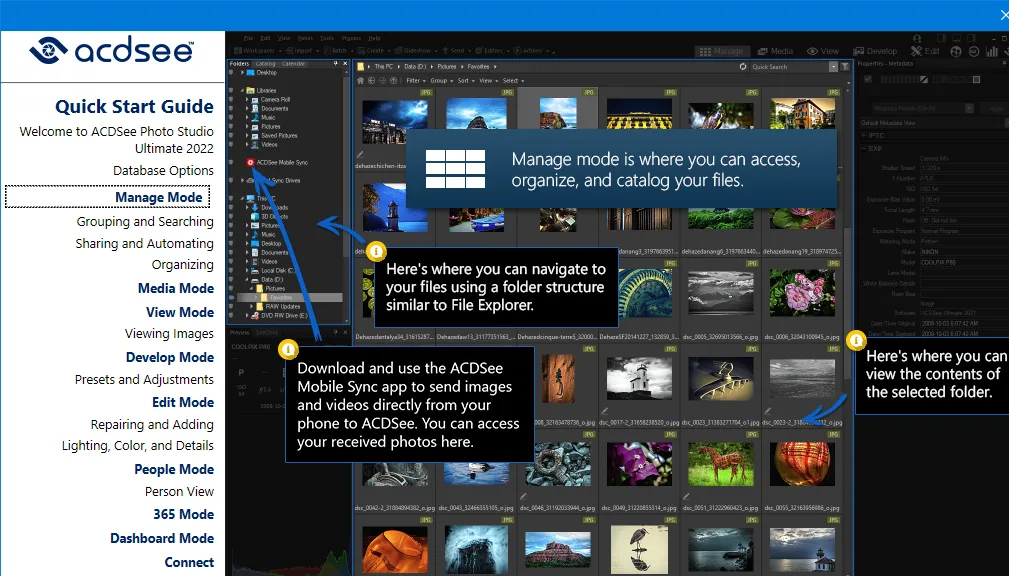The width and height of the screenshot is (1009, 576).
Task: Expand the RAW Updates folder node
Action: [252, 307]
